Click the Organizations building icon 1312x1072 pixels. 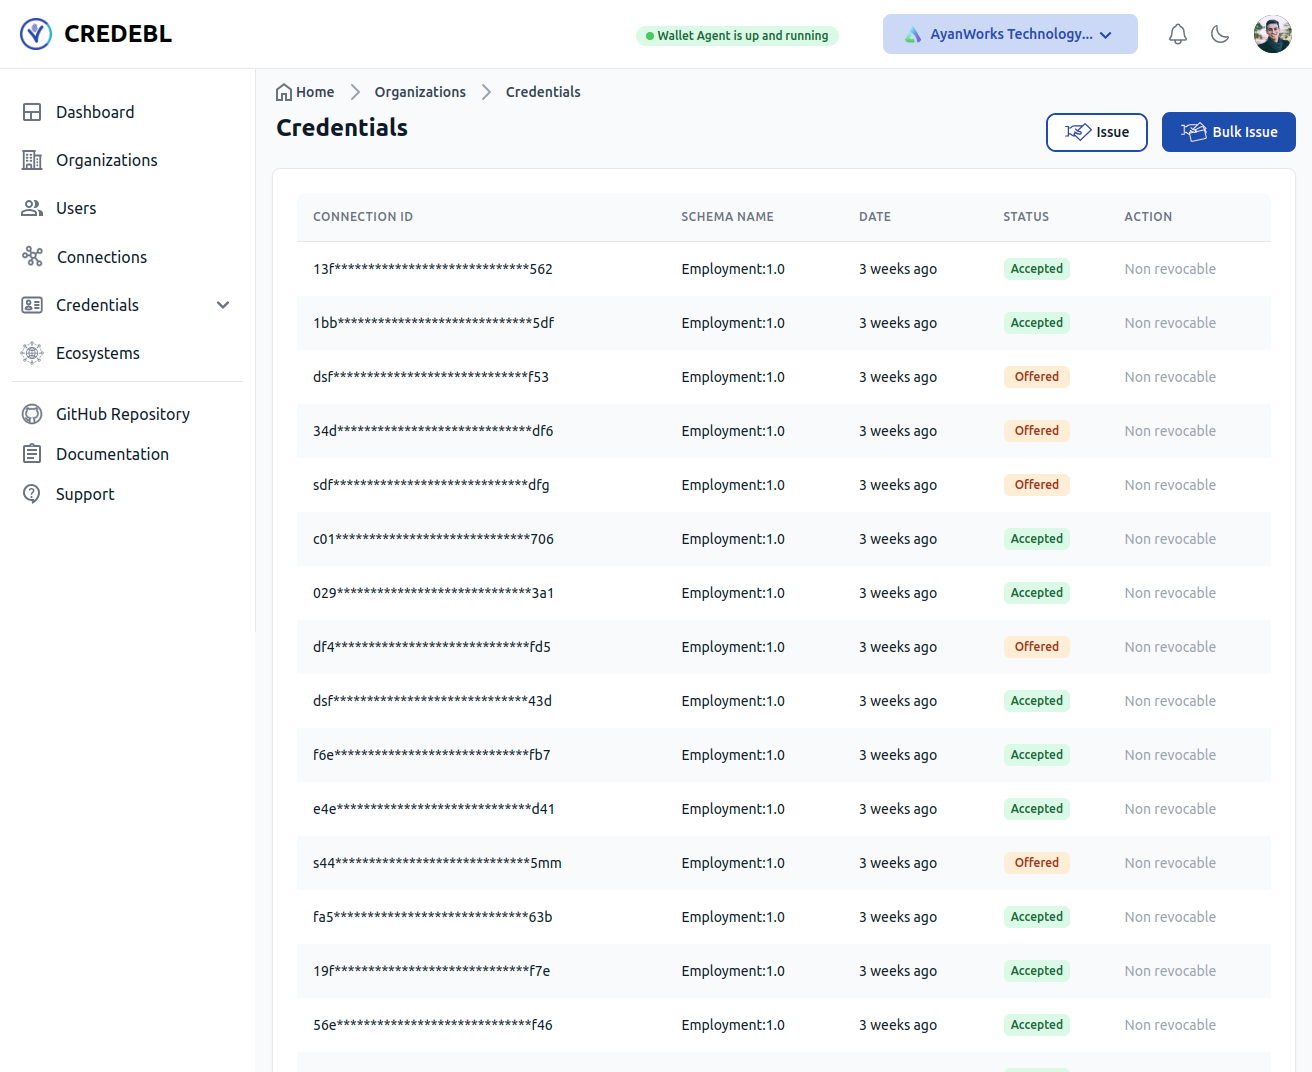[32, 160]
